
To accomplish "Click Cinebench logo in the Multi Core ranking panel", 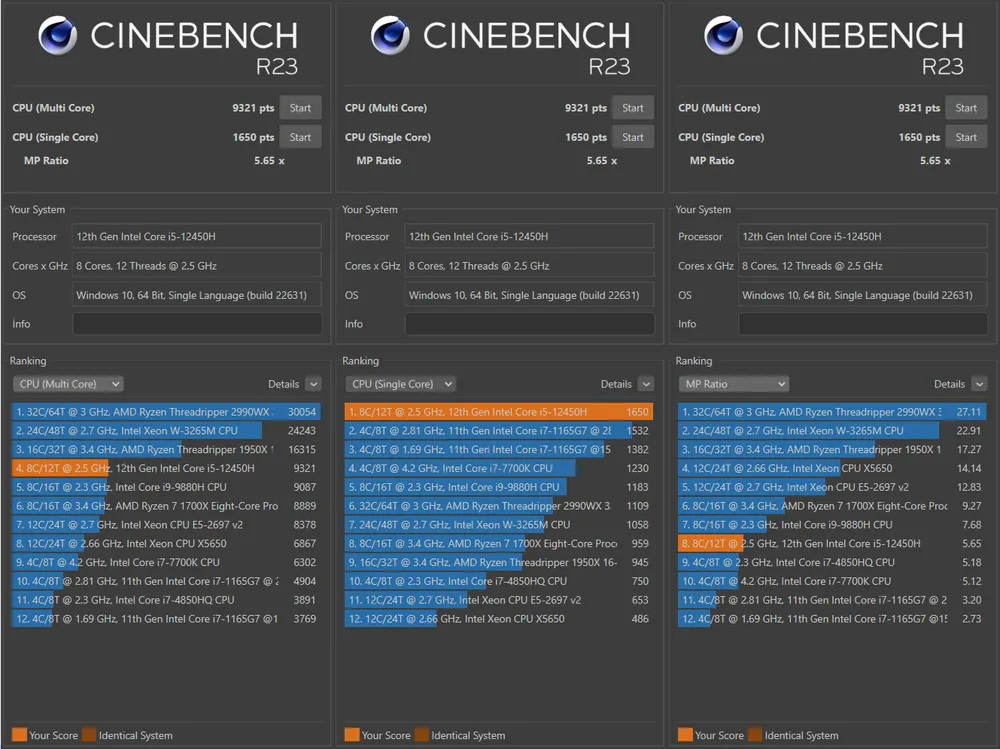I will pos(58,36).
